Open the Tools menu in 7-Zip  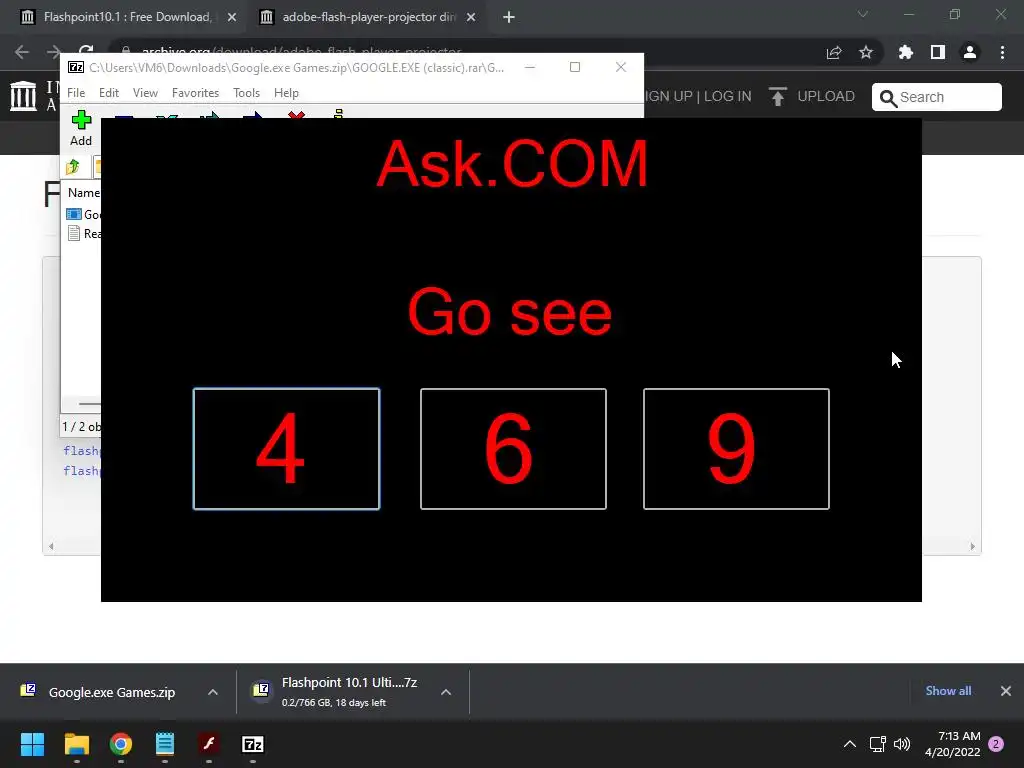246,93
